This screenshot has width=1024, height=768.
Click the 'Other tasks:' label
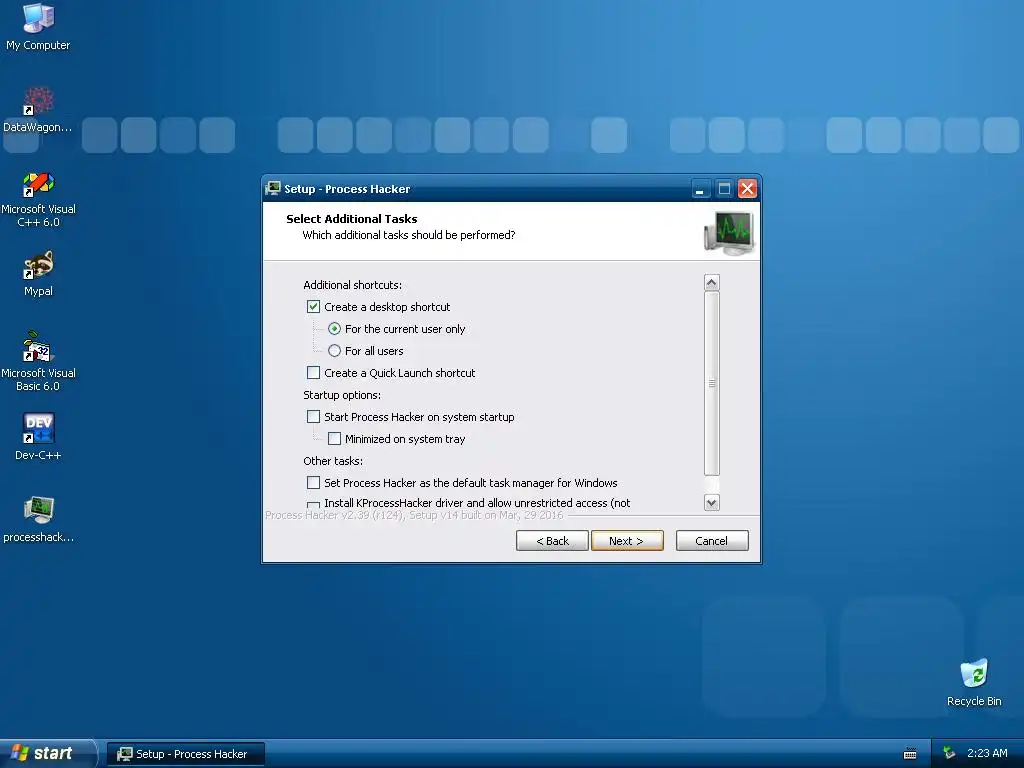tap(333, 461)
